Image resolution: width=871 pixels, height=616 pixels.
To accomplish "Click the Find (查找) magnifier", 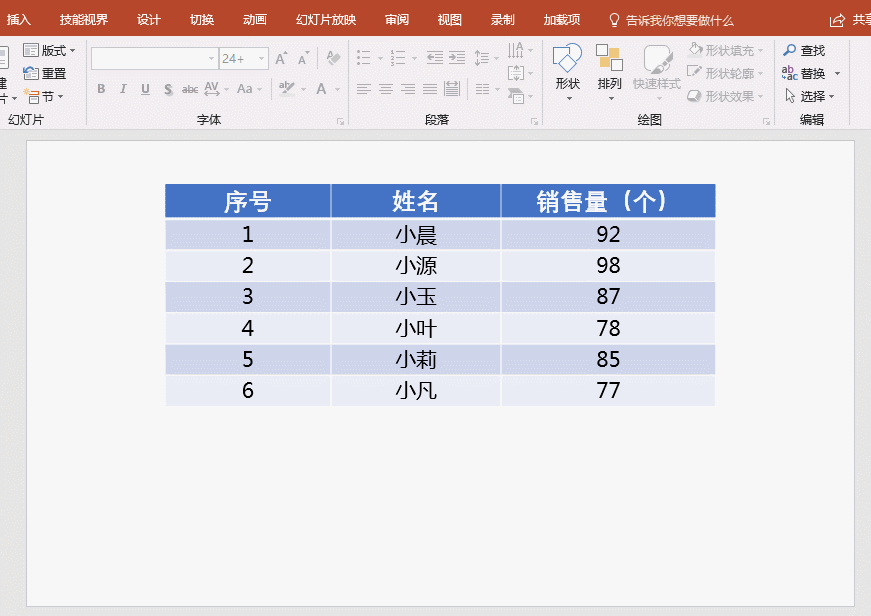I will pos(790,50).
